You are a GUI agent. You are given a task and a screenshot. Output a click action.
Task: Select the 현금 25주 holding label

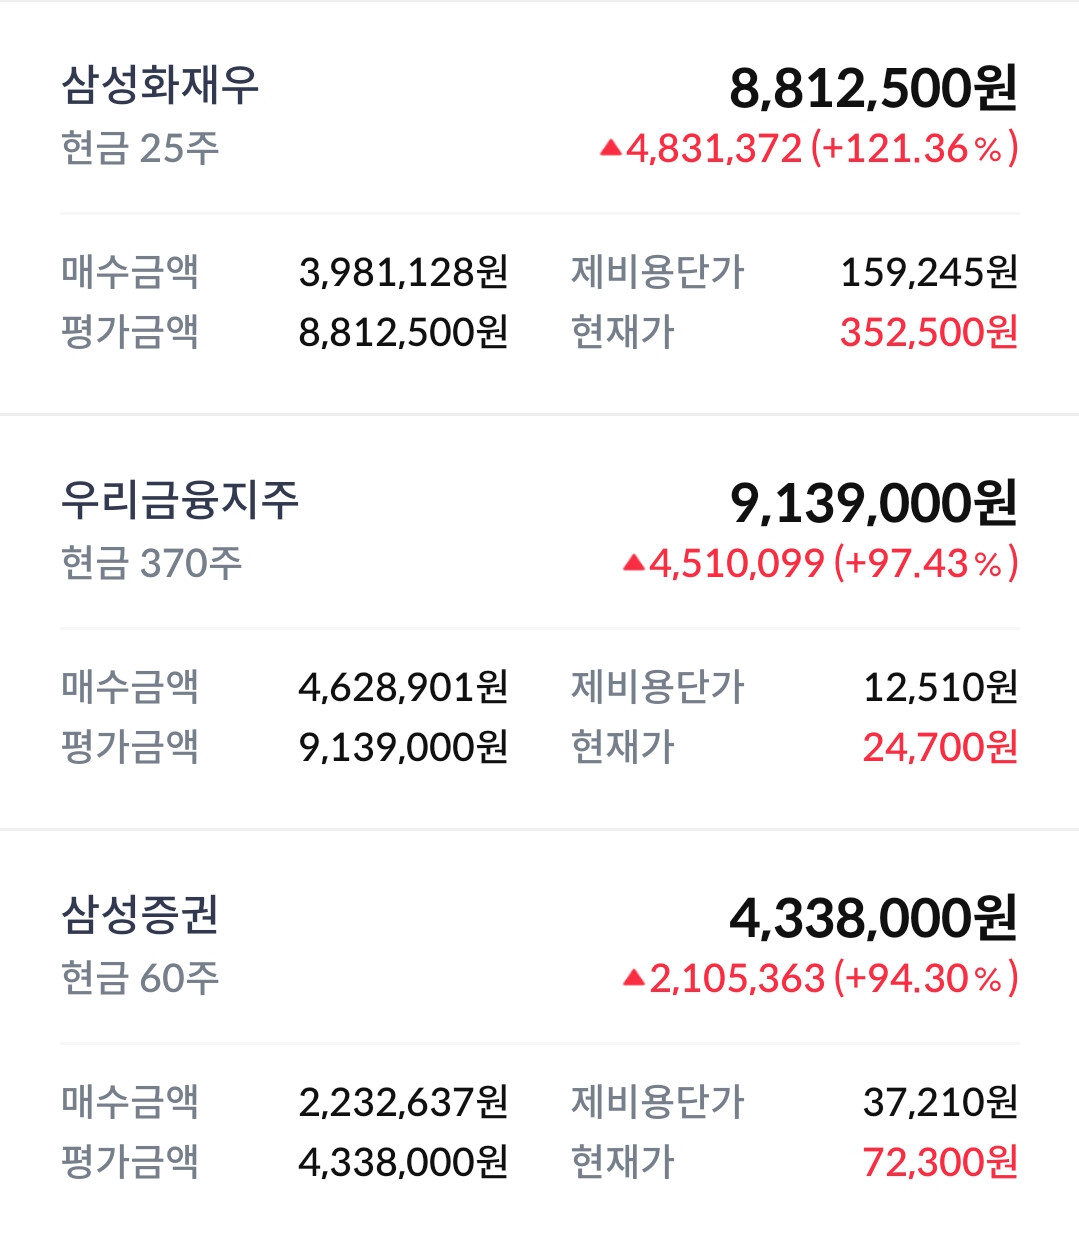point(140,149)
